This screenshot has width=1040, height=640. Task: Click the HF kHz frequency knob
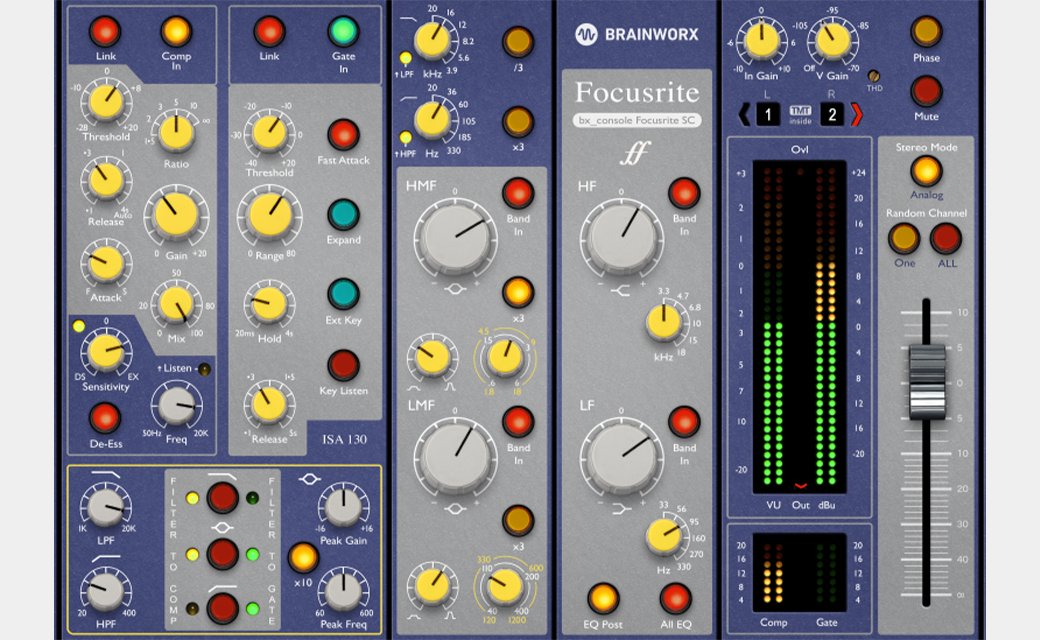[664, 322]
